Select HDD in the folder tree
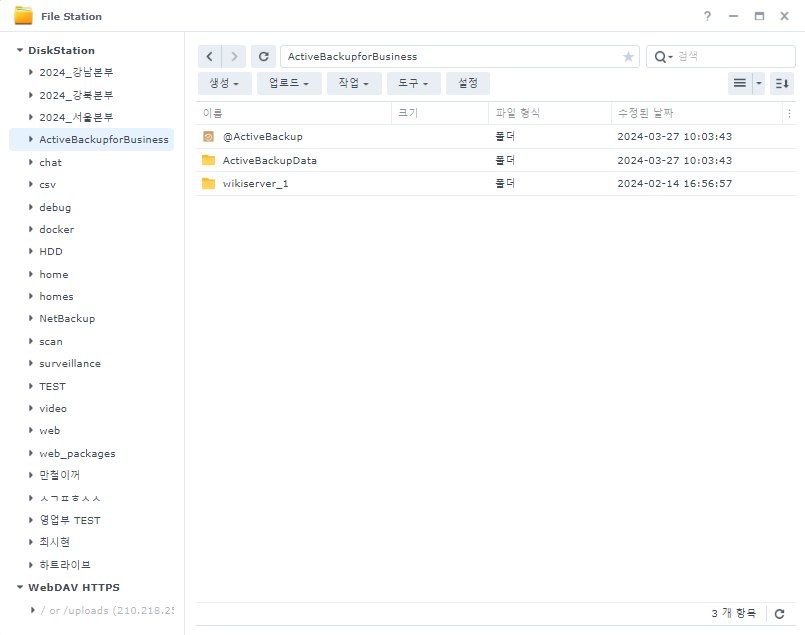 [x=51, y=252]
